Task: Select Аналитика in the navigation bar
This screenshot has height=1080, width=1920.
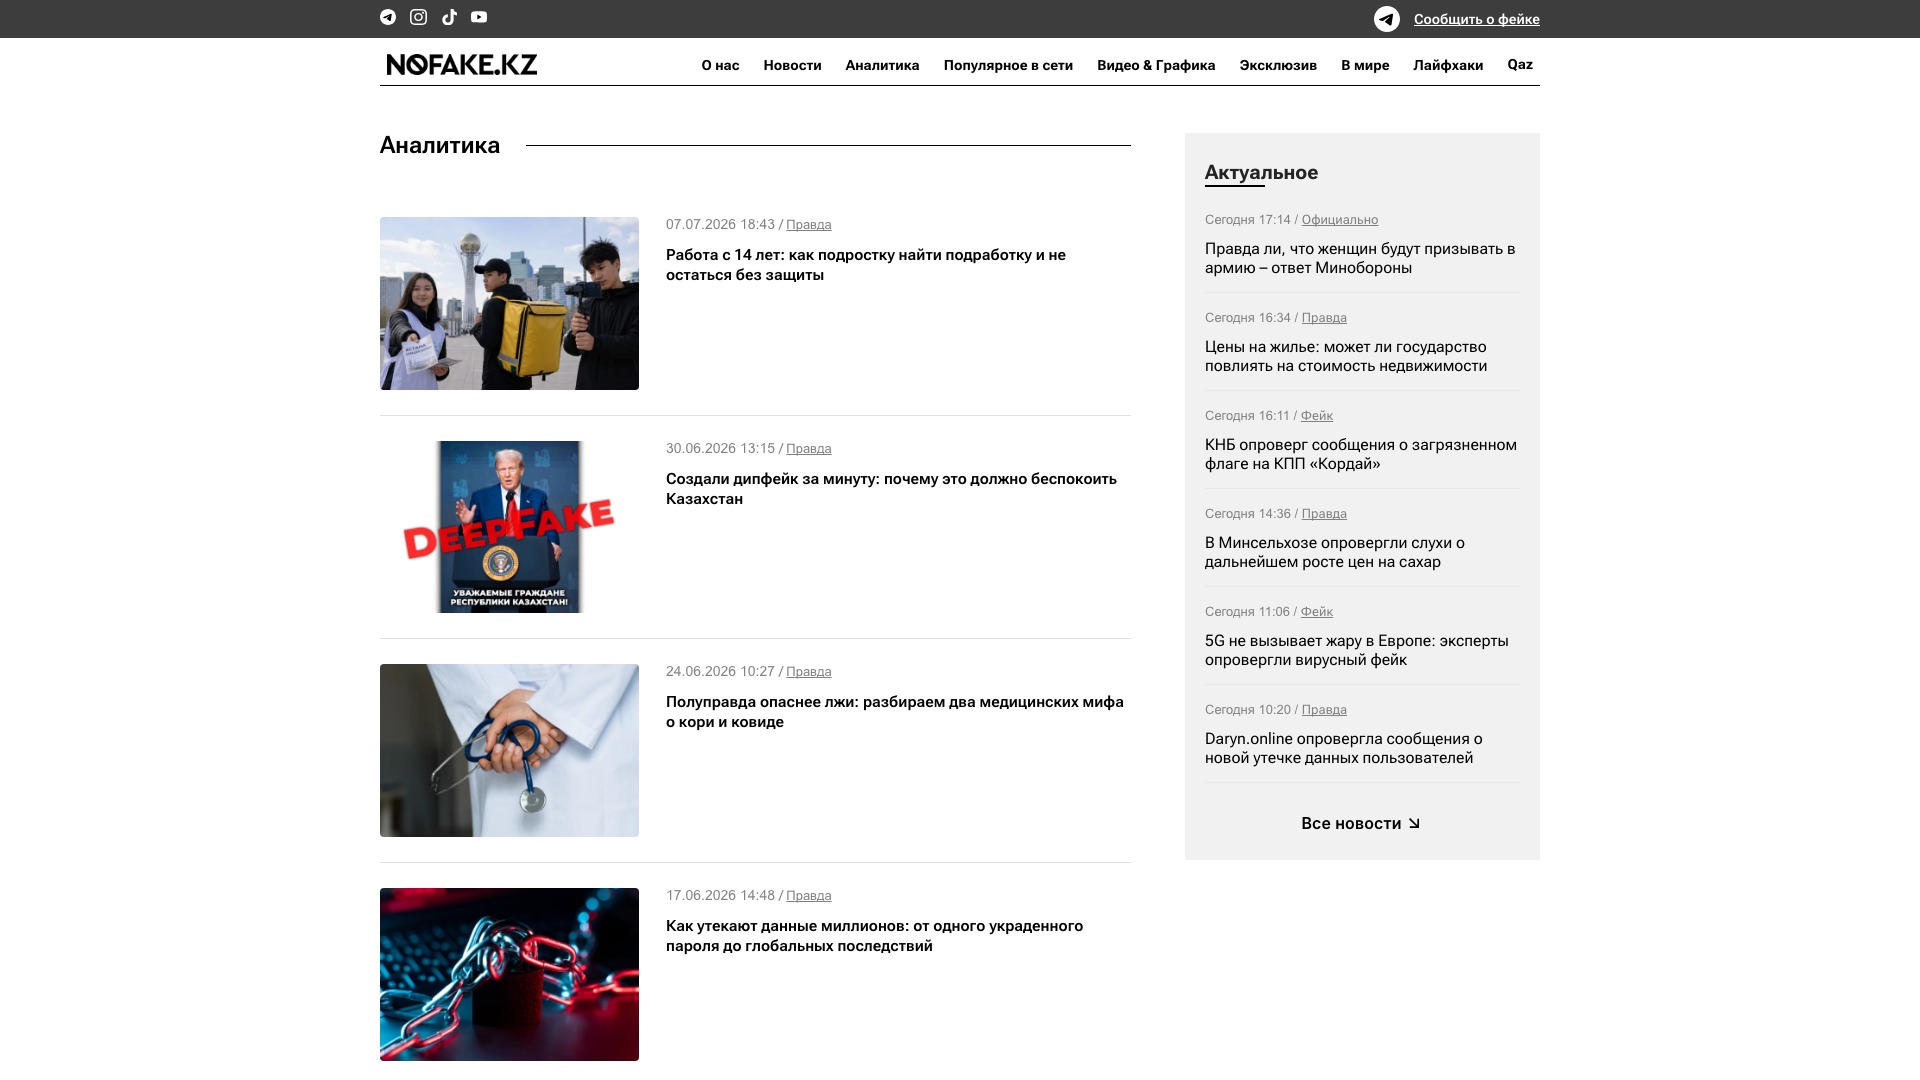Action: click(882, 65)
